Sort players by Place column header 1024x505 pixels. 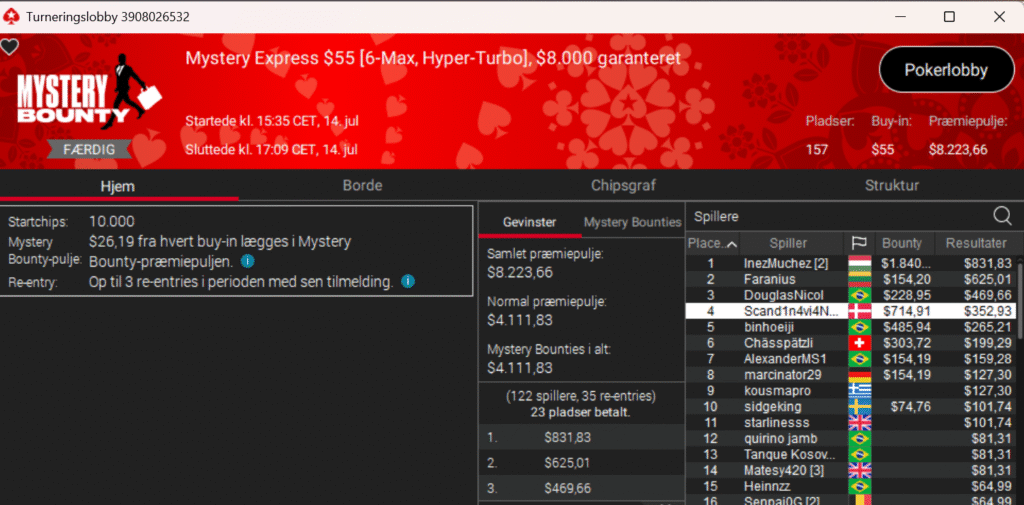[712, 243]
